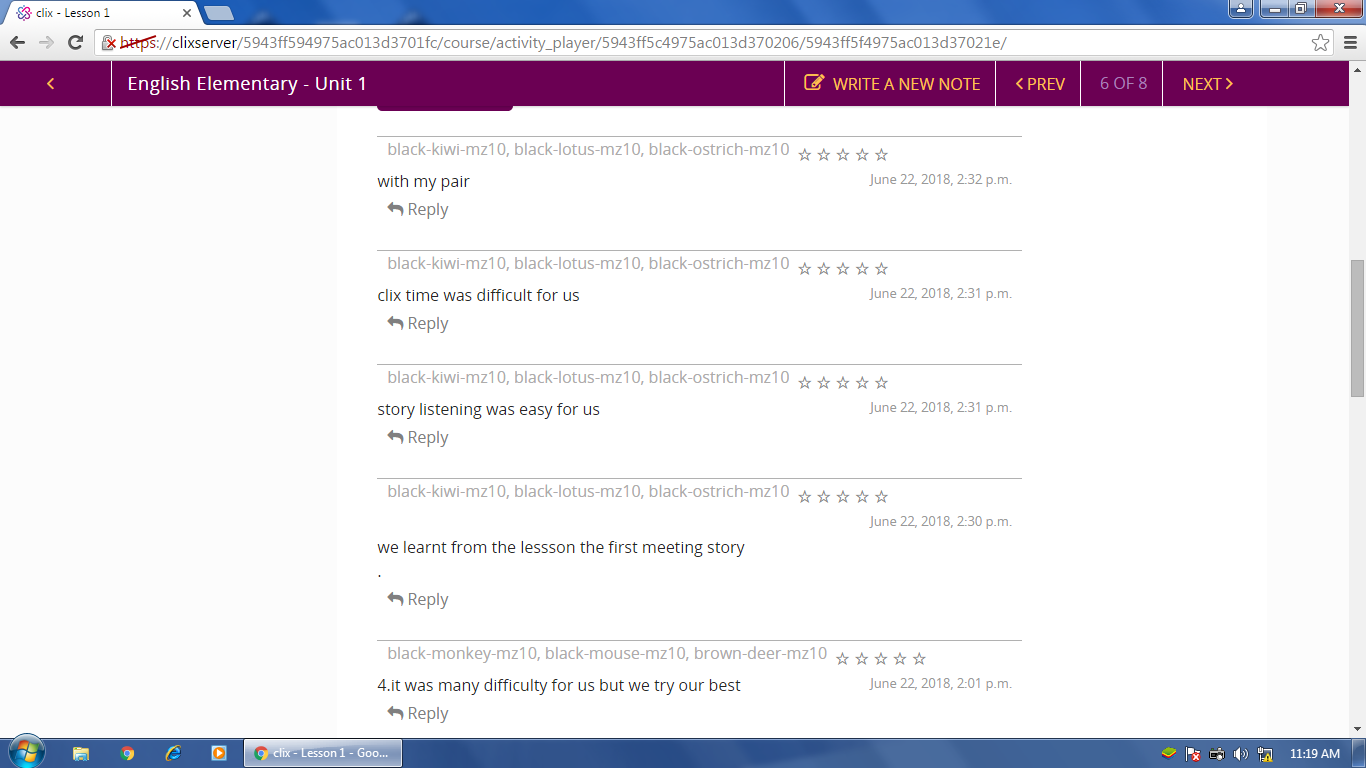Close the clix - Lesson 1 tab
The width and height of the screenshot is (1366, 768).
tap(187, 13)
